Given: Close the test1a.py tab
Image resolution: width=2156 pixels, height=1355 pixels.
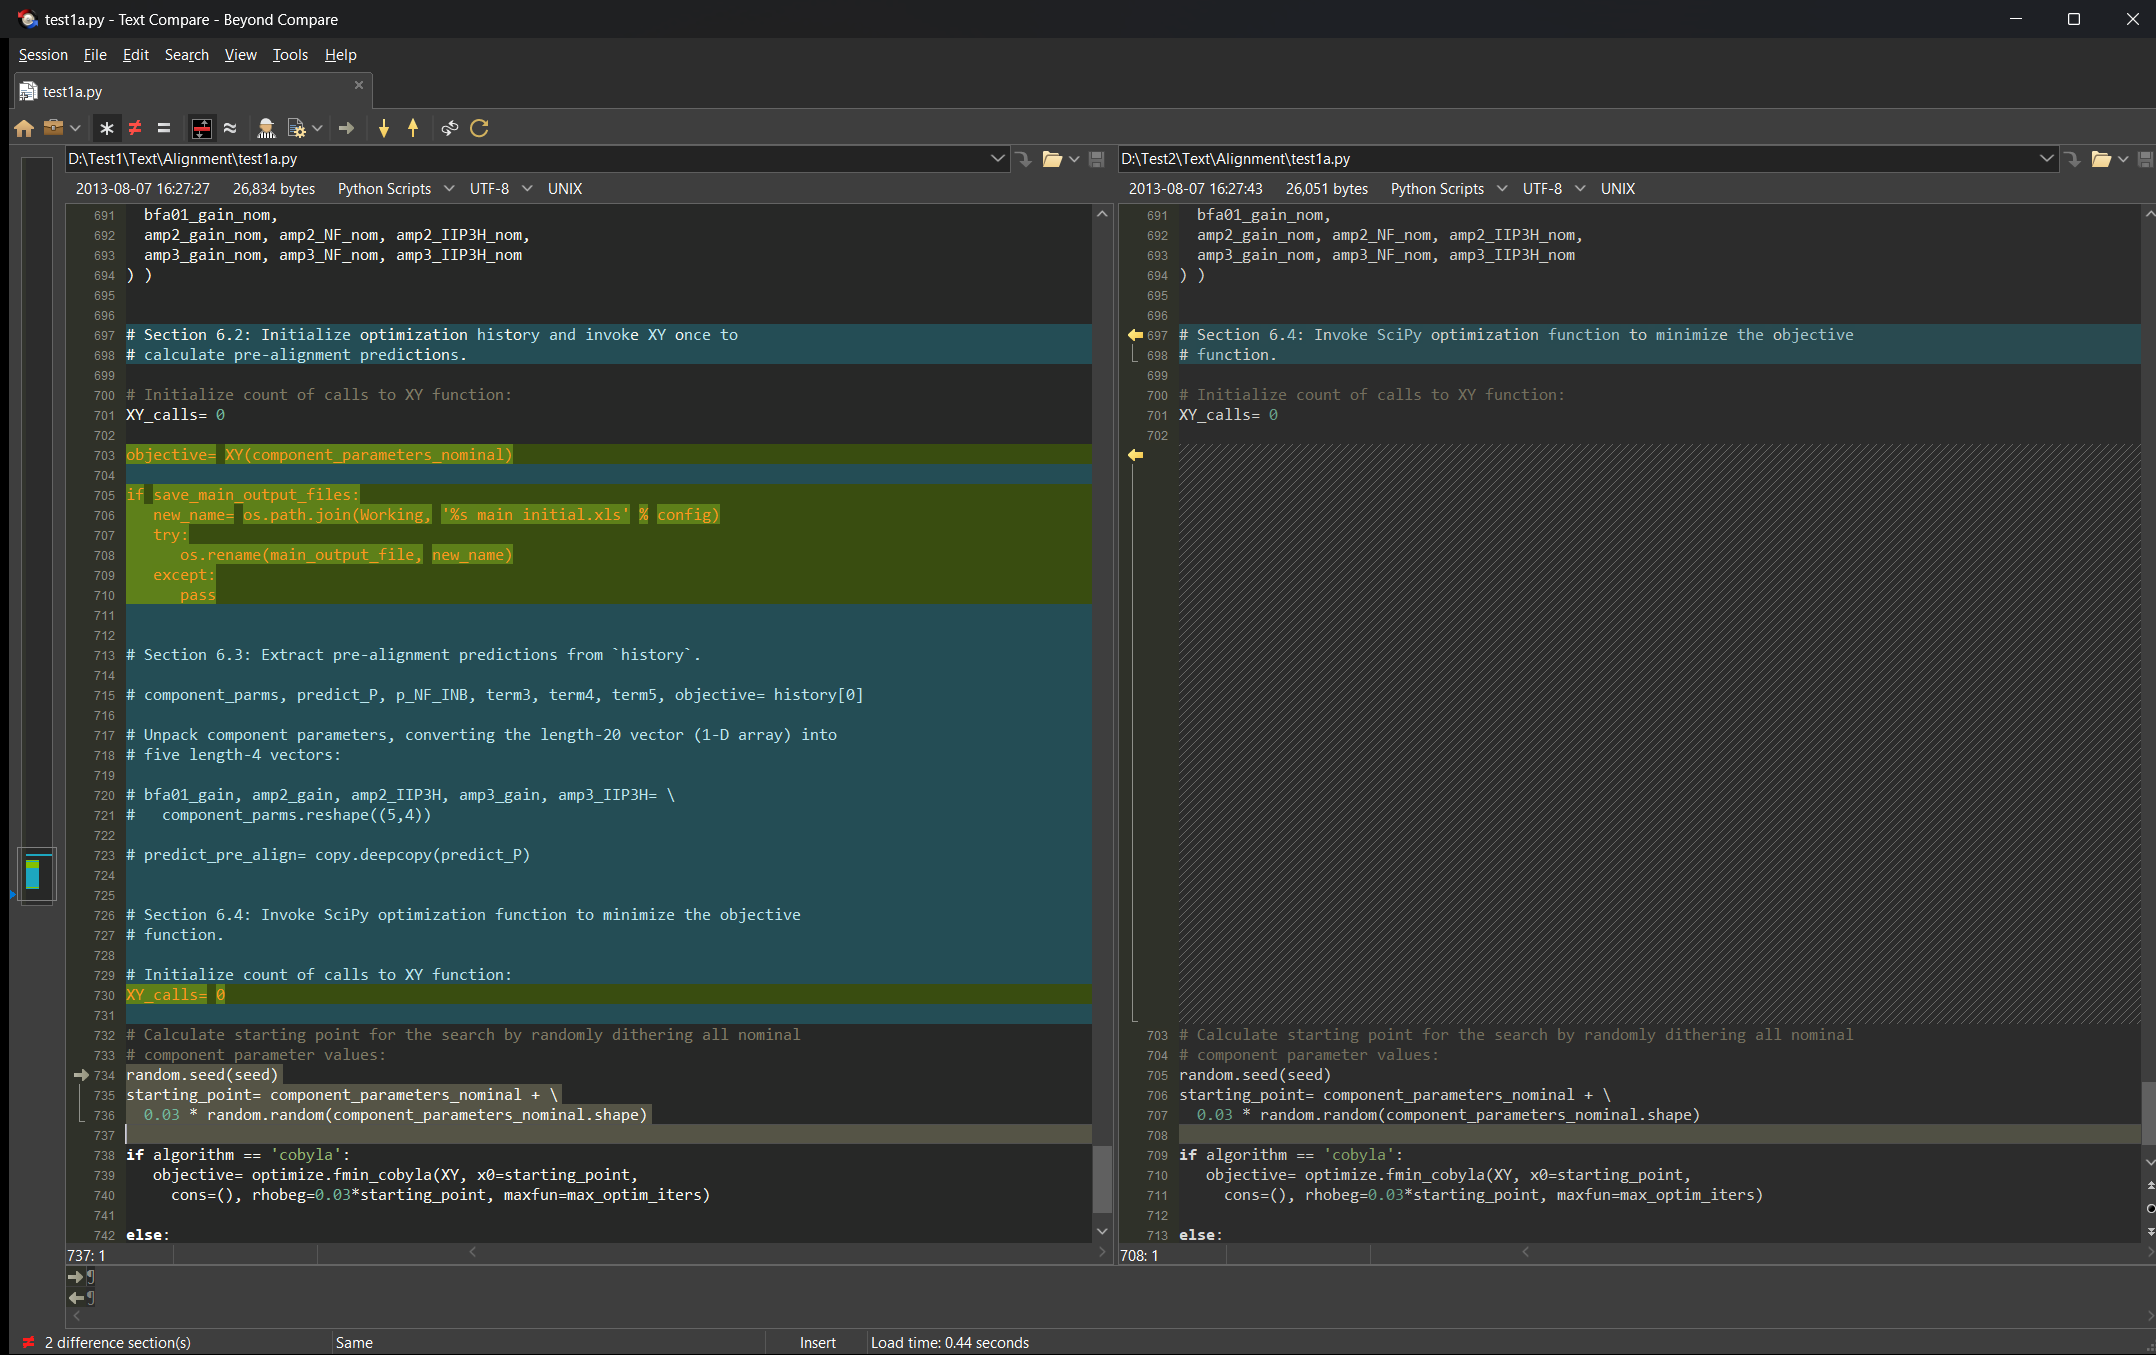Looking at the screenshot, I should [359, 85].
